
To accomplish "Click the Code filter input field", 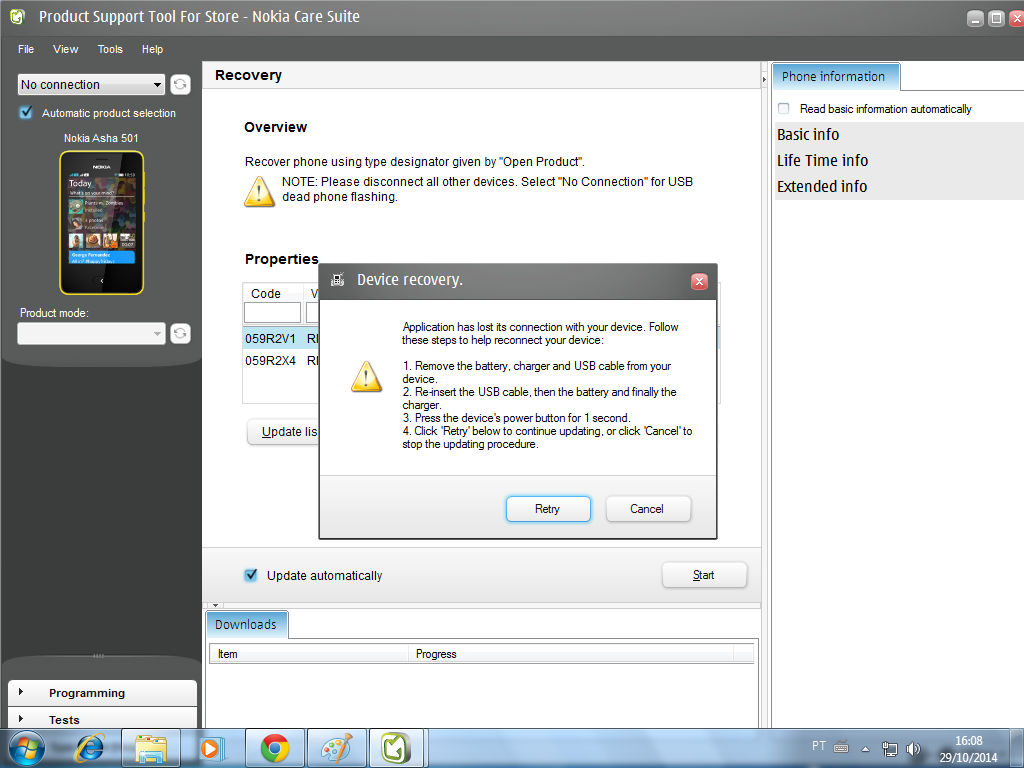I will click(x=272, y=312).
